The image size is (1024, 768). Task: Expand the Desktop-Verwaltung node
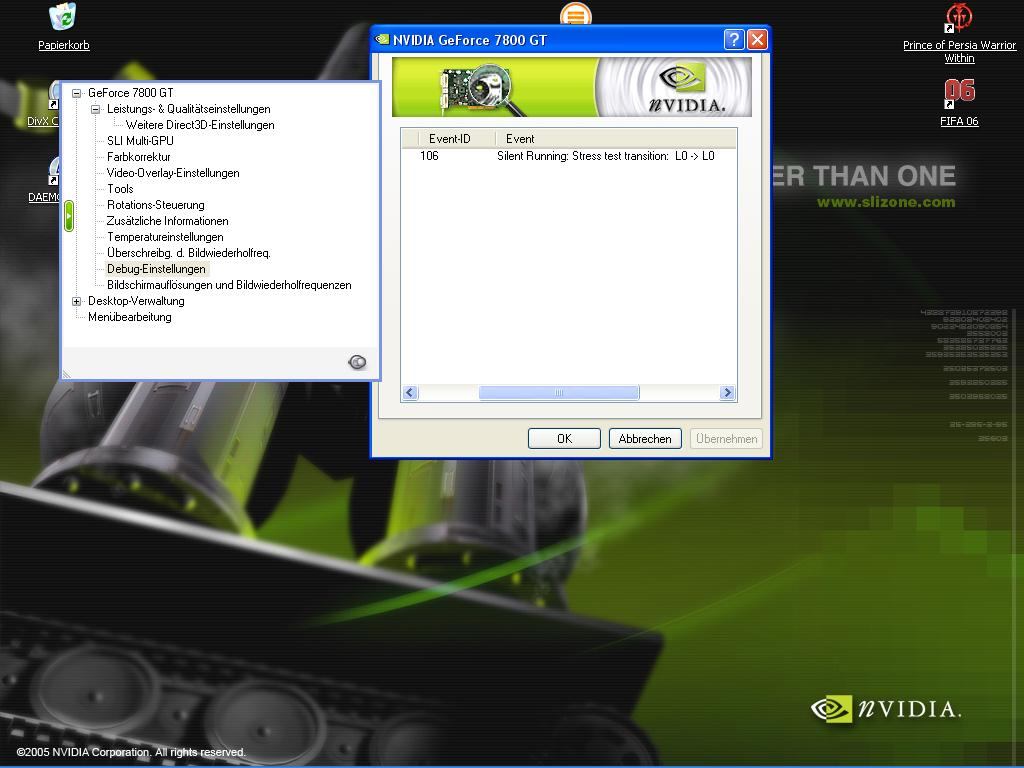(76, 301)
